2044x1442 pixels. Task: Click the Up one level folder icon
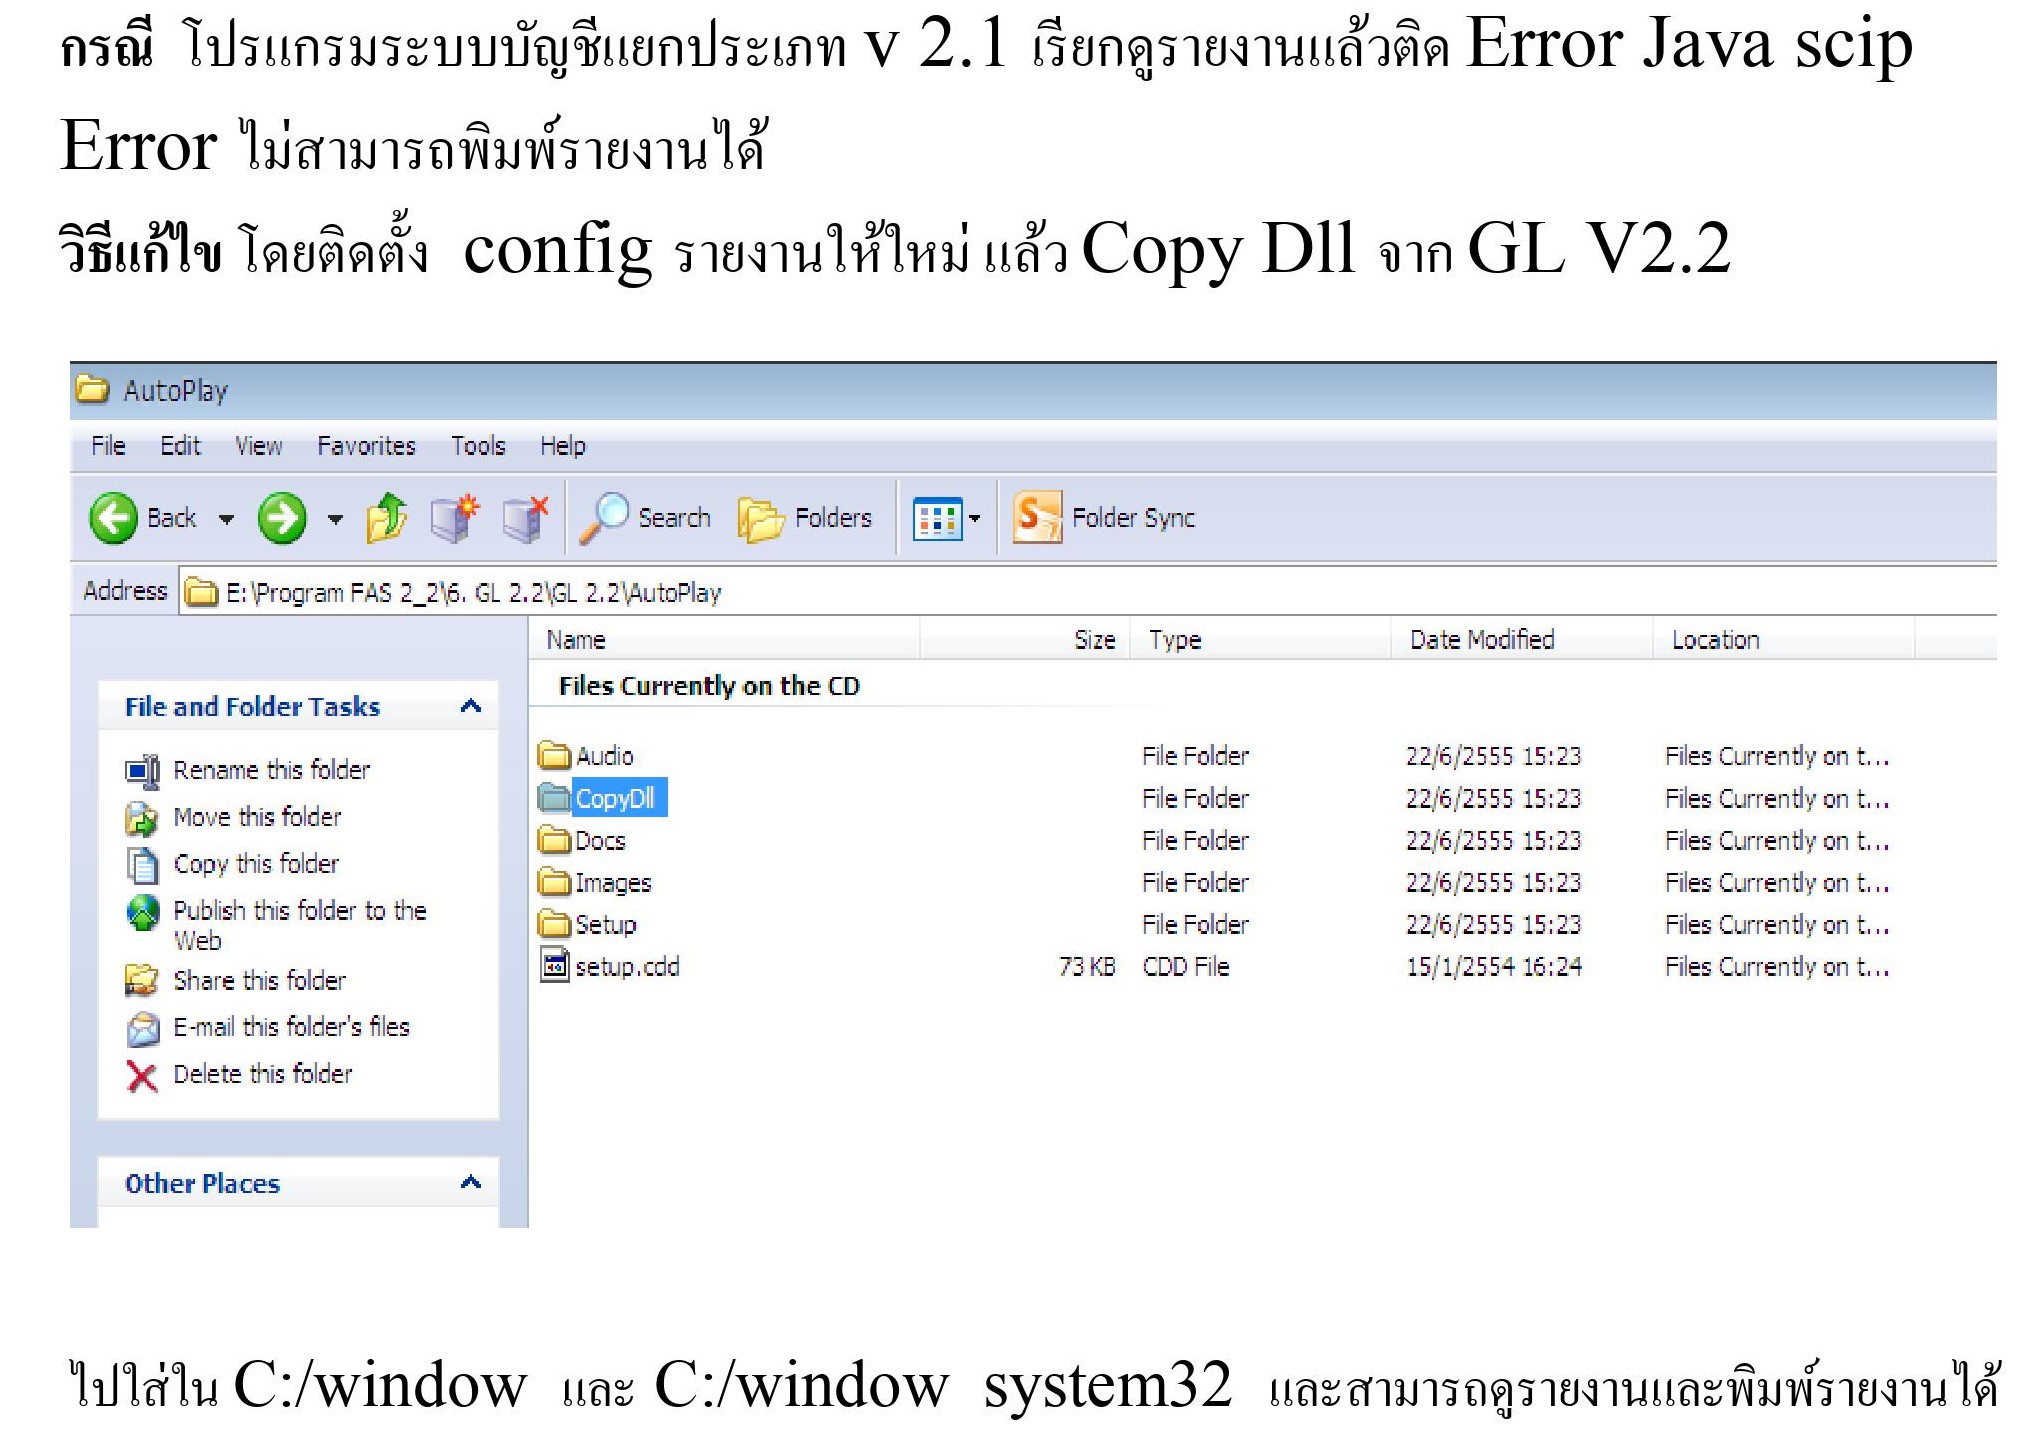tap(385, 518)
